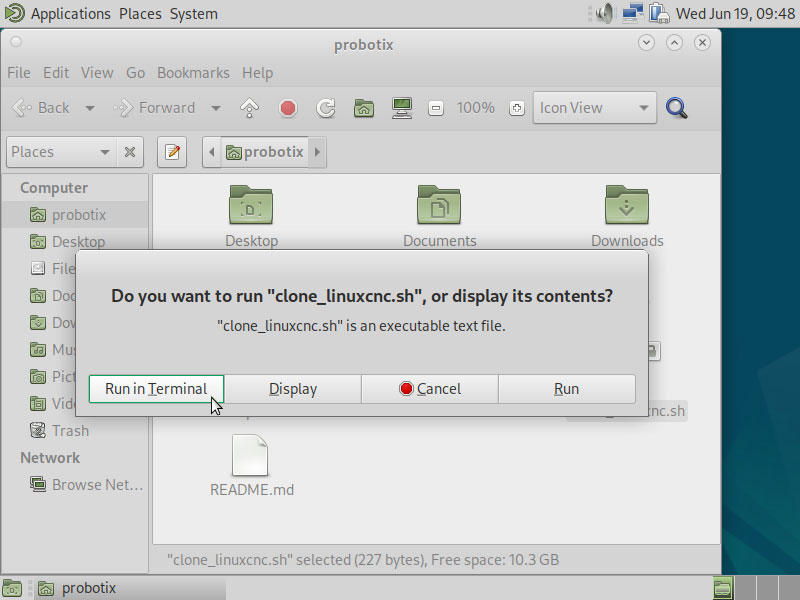Click the magnifier Search icon

(677, 108)
